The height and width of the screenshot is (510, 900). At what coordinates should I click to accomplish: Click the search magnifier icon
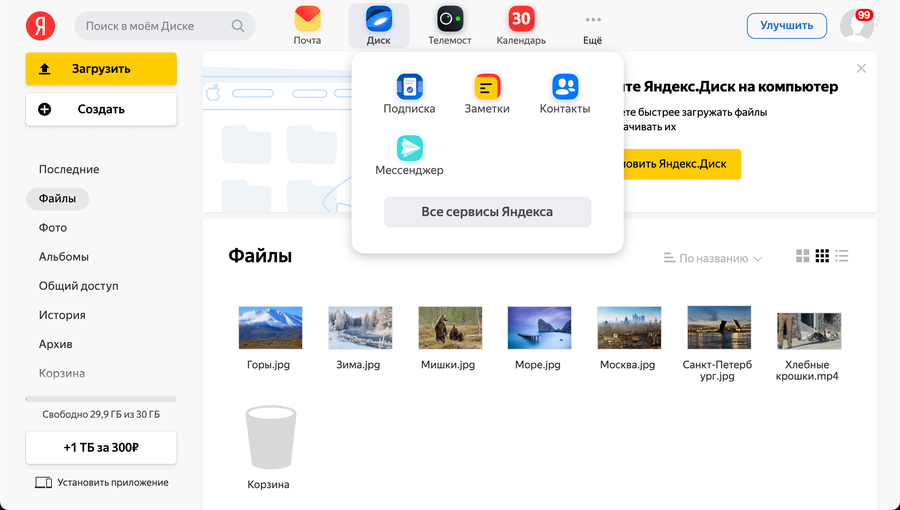tap(238, 26)
